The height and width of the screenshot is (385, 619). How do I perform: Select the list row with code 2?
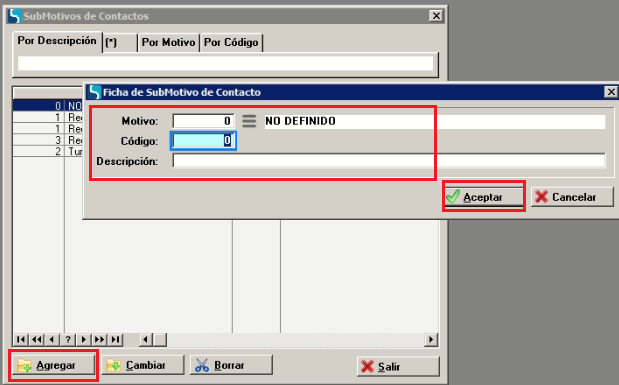(x=47, y=151)
